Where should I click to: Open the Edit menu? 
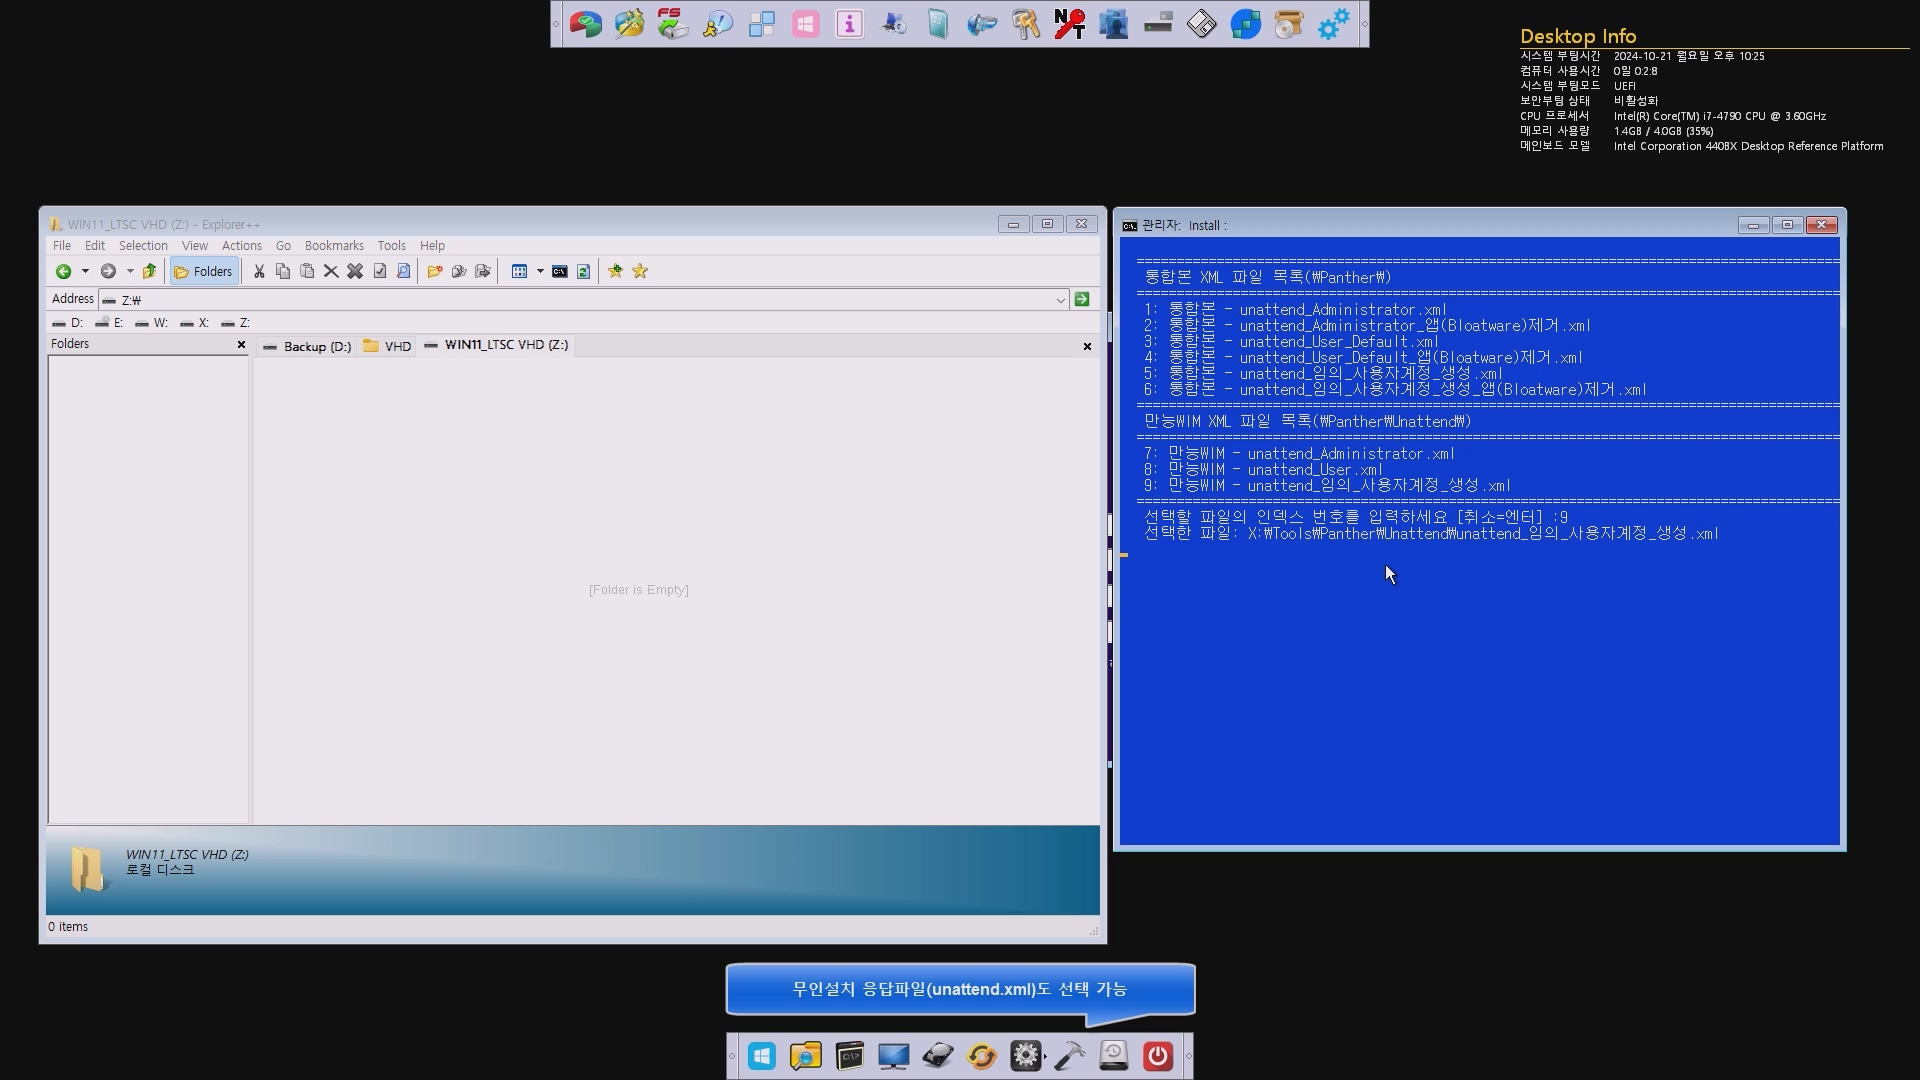(95, 246)
